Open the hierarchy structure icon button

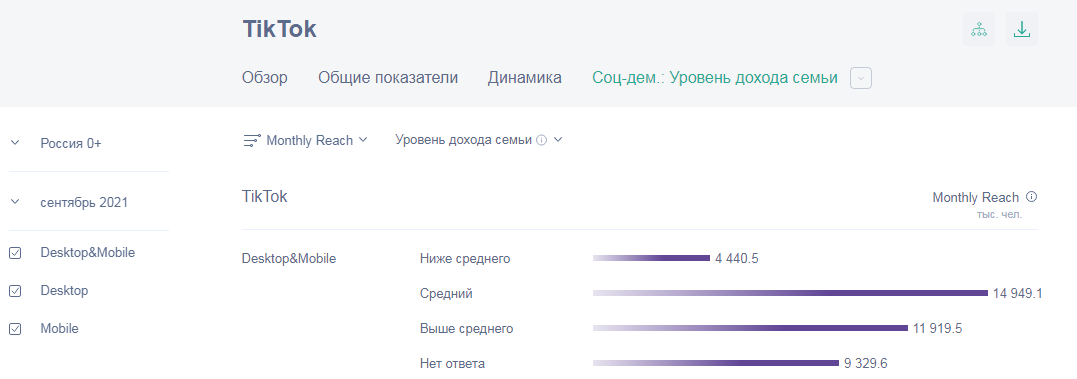[978, 30]
